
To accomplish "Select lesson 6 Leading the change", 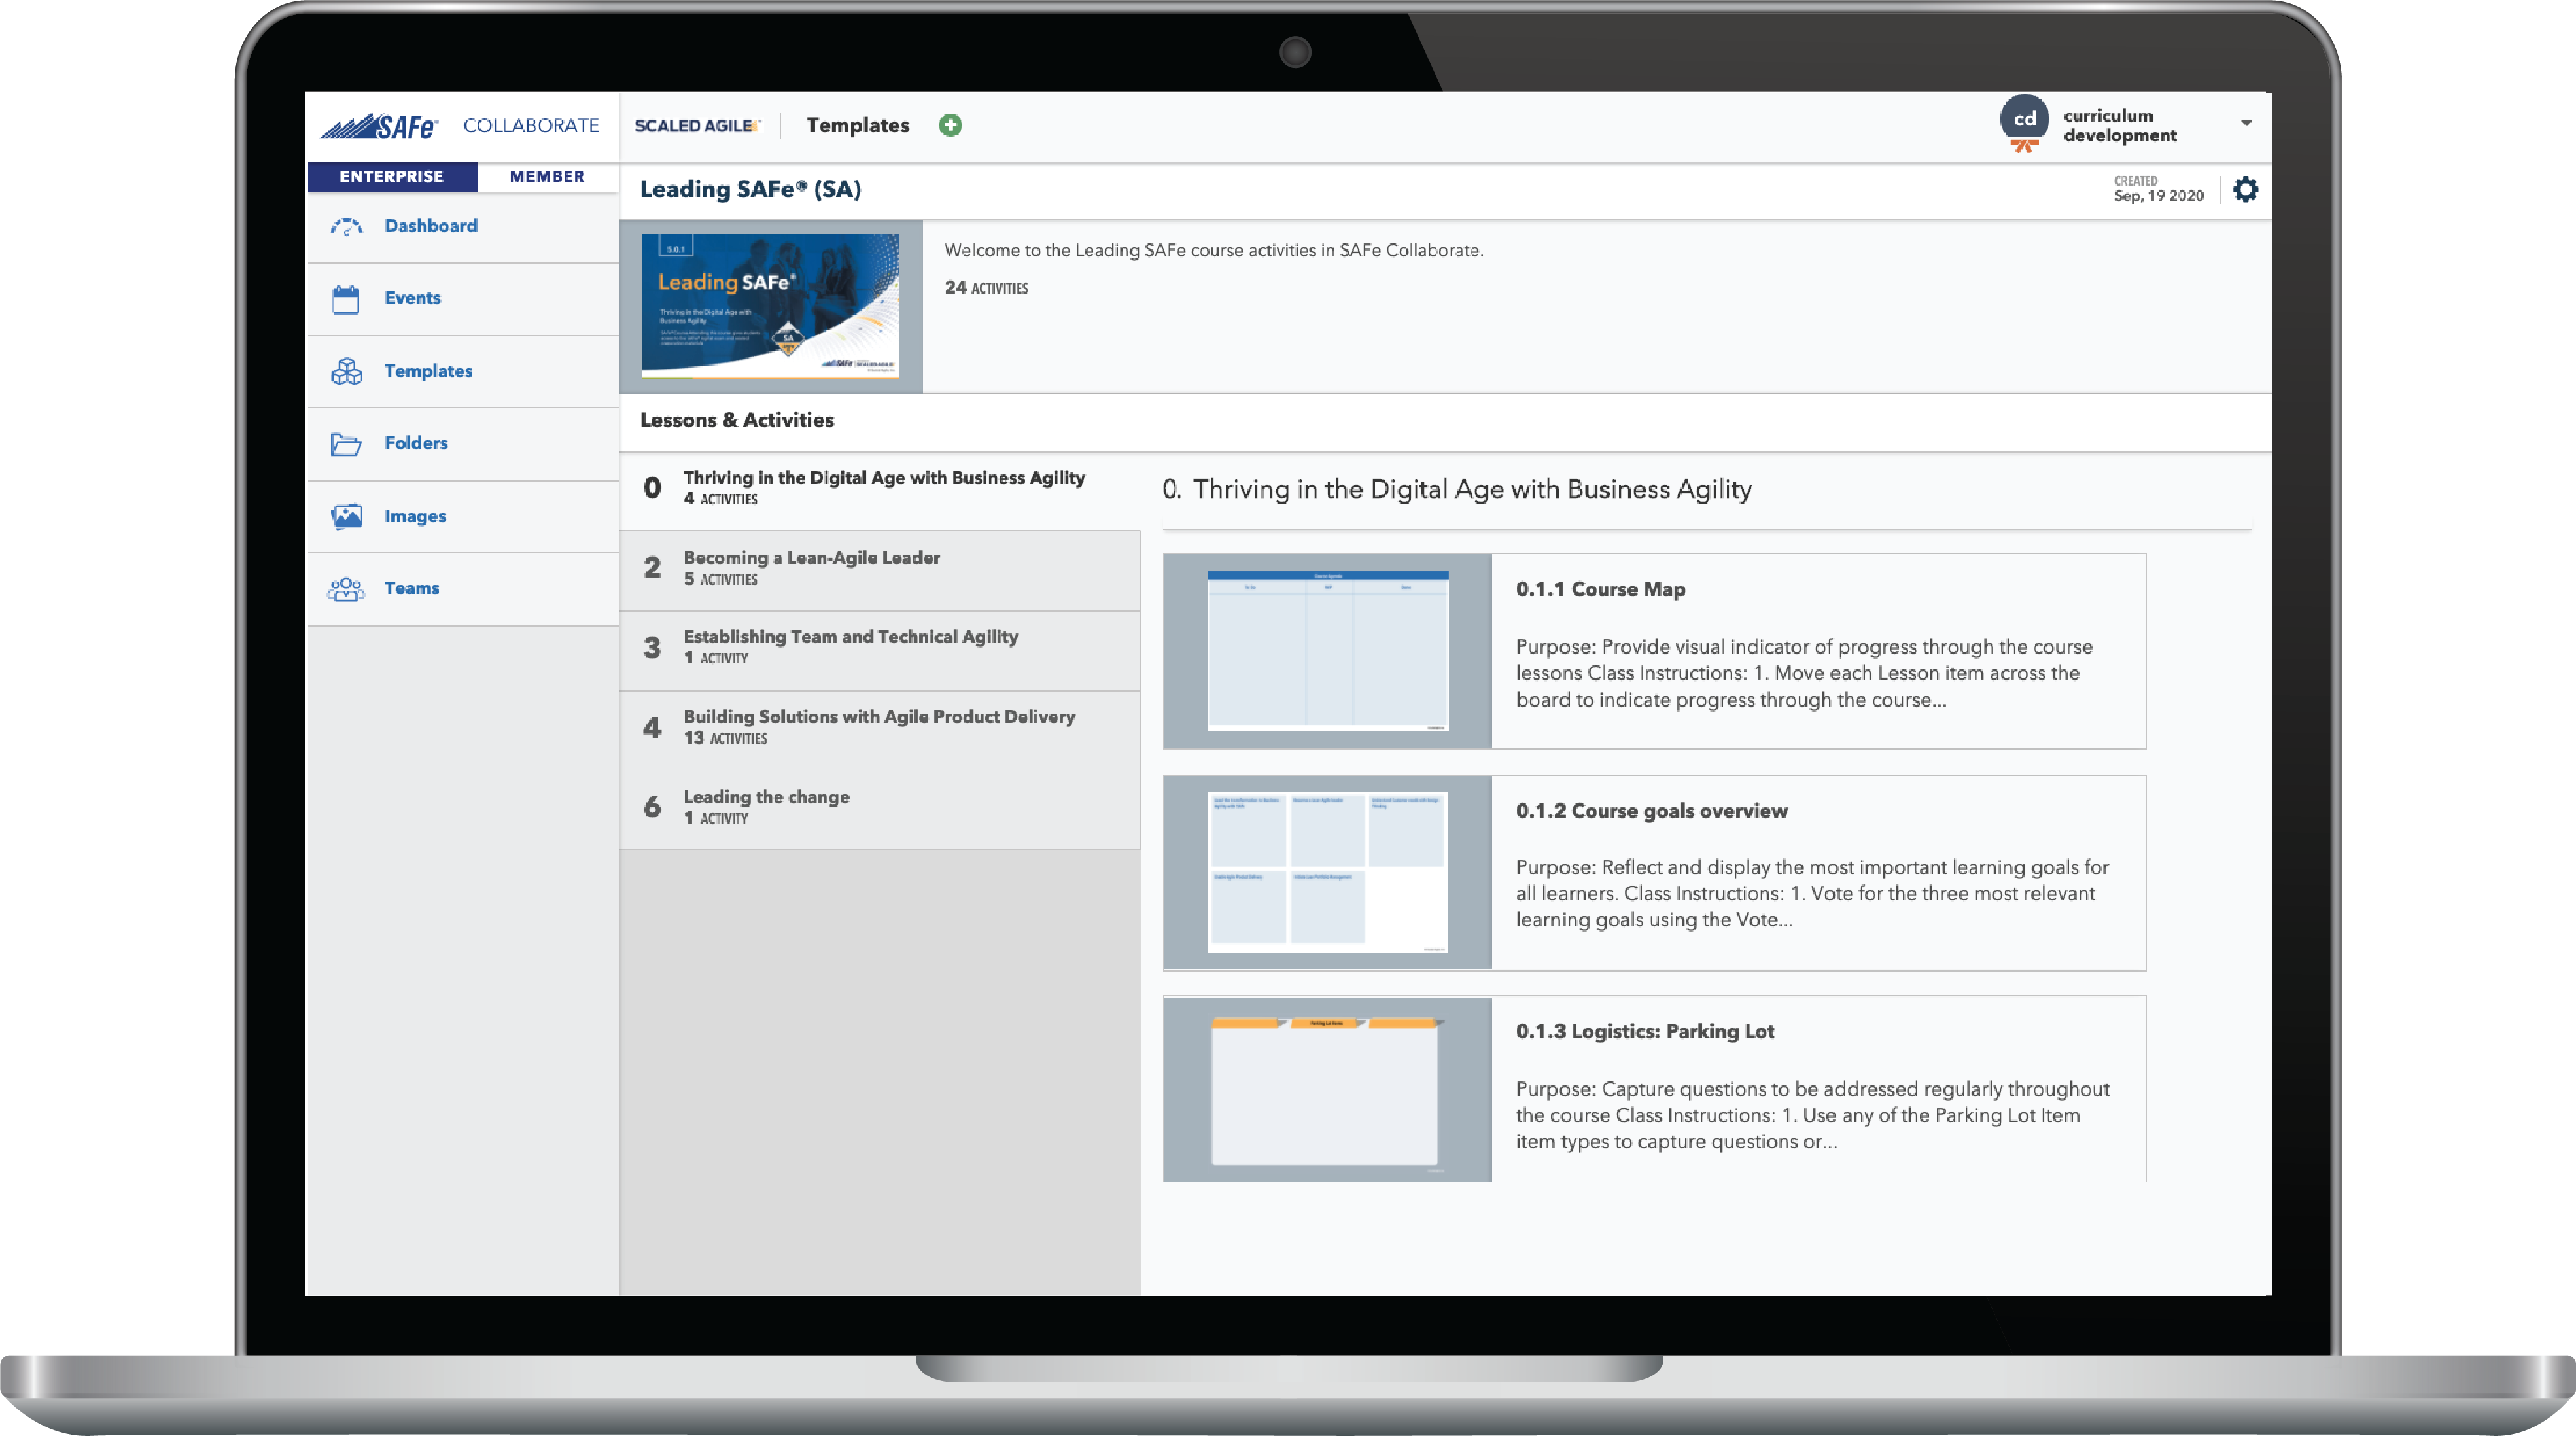I will (879, 810).
